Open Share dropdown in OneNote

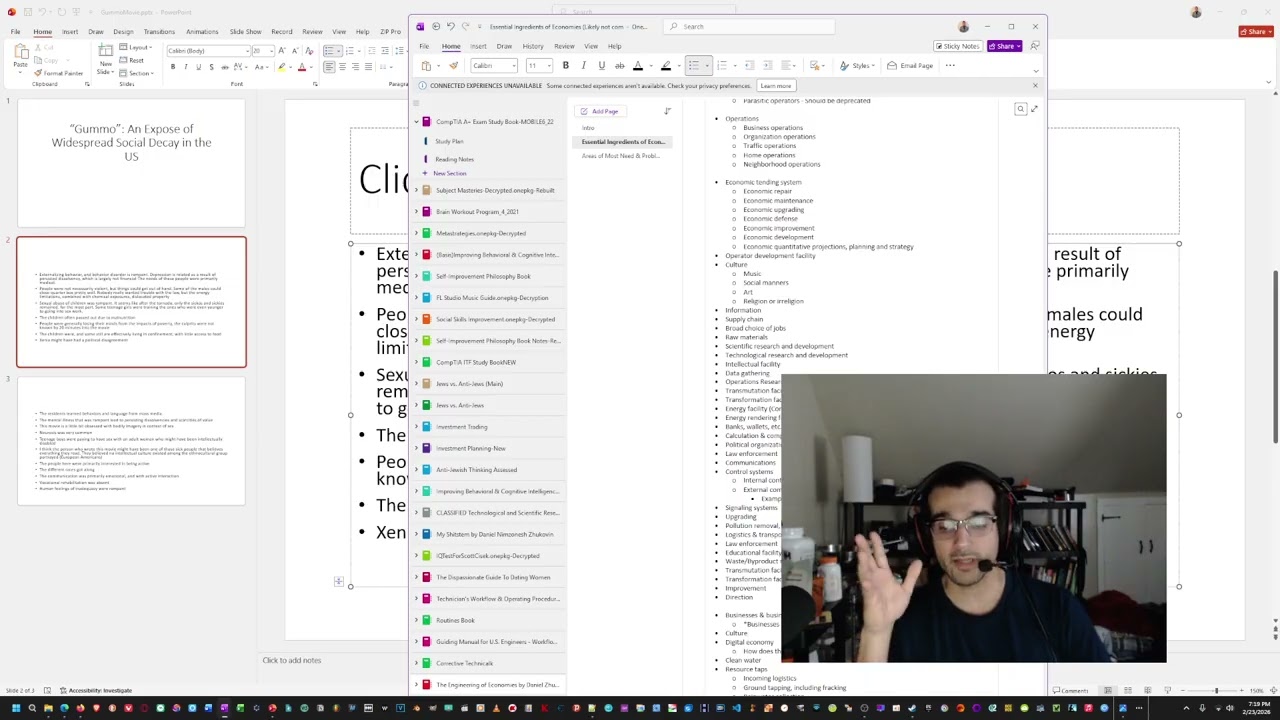(x=1004, y=46)
